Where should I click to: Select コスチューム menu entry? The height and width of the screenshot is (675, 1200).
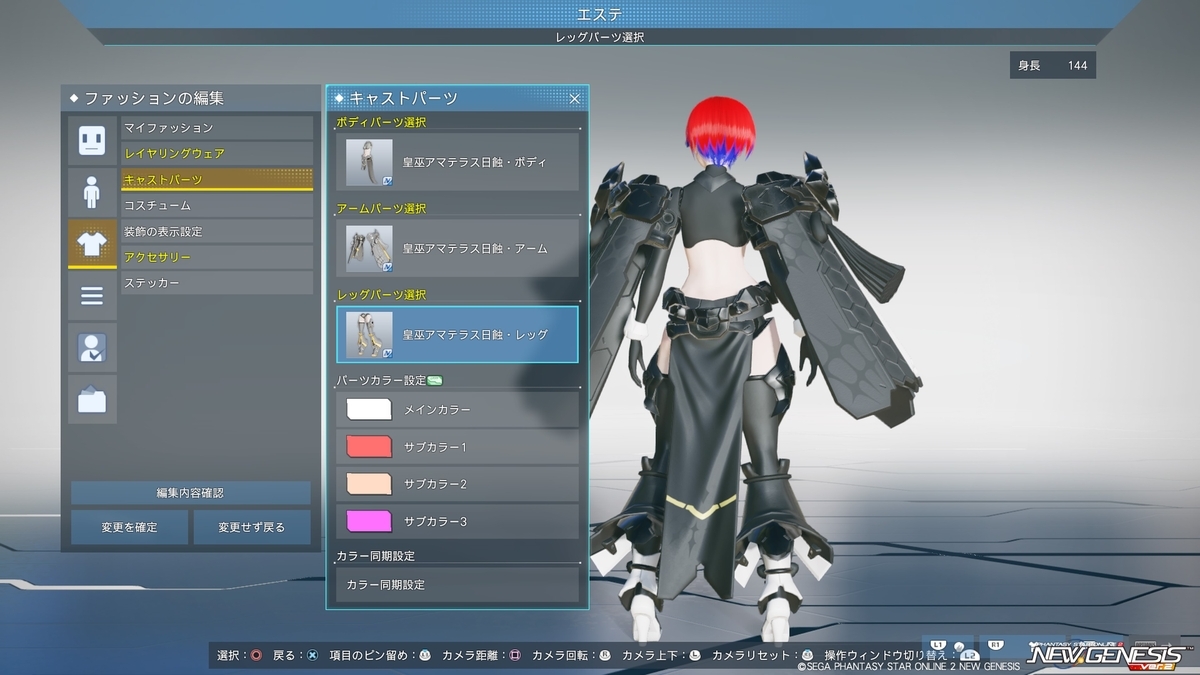(x=217, y=206)
